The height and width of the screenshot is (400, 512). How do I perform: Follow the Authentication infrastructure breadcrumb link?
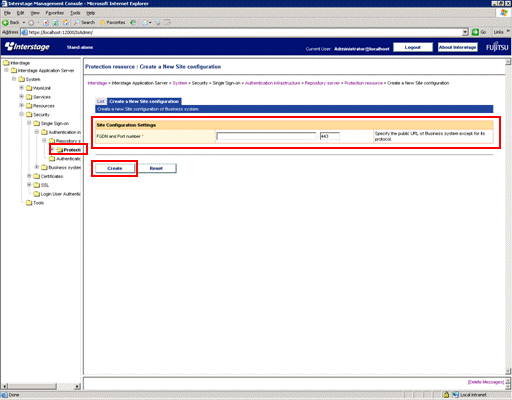click(272, 83)
